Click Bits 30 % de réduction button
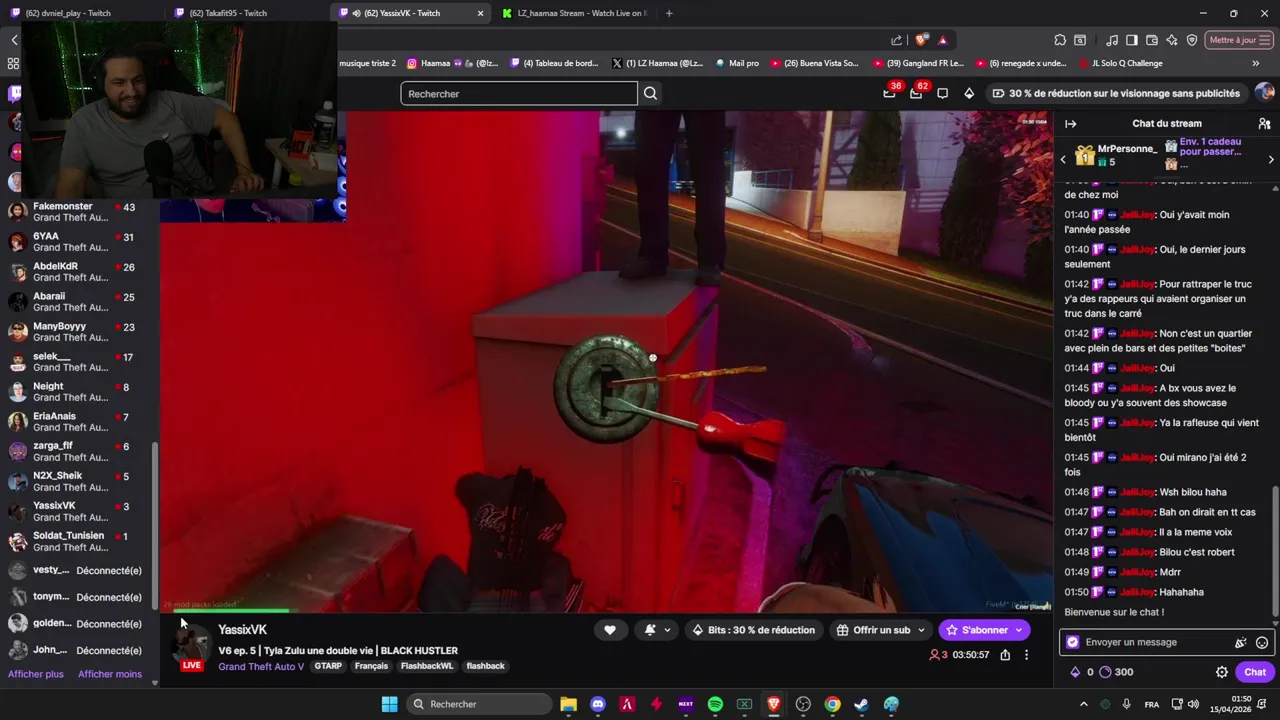Viewport: 1280px width, 720px height. pyautogui.click(x=753, y=630)
